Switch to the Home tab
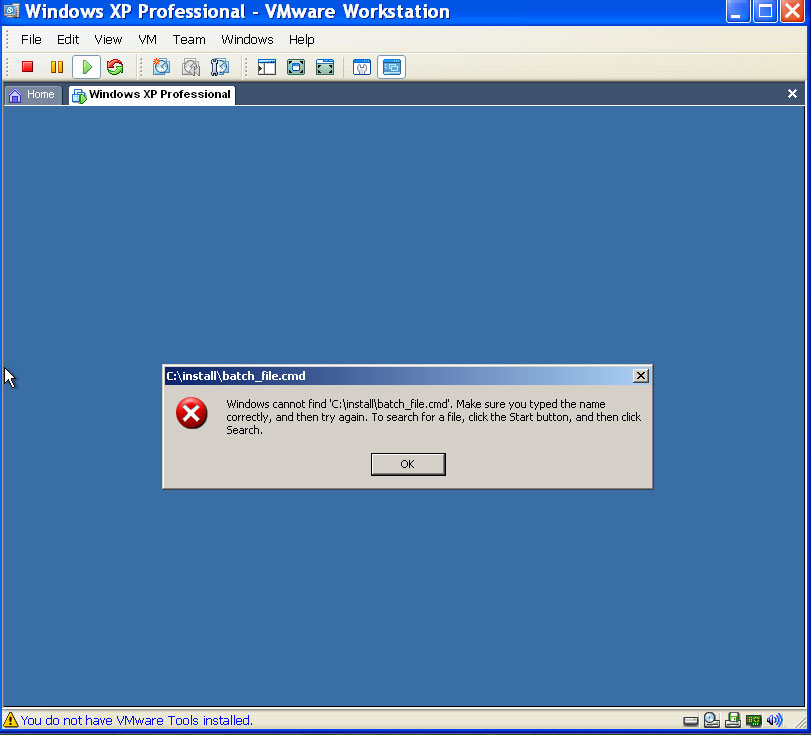 (33, 95)
